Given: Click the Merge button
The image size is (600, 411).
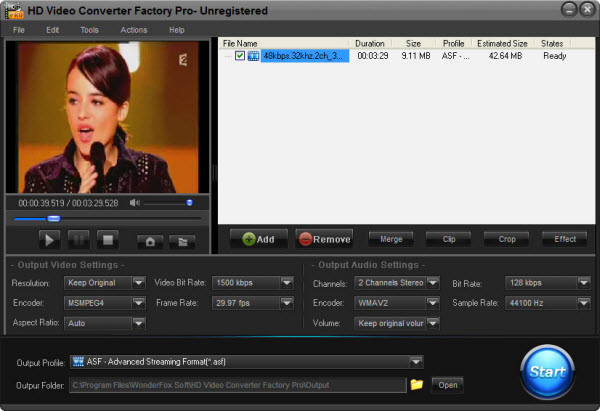Looking at the screenshot, I should click(x=390, y=239).
